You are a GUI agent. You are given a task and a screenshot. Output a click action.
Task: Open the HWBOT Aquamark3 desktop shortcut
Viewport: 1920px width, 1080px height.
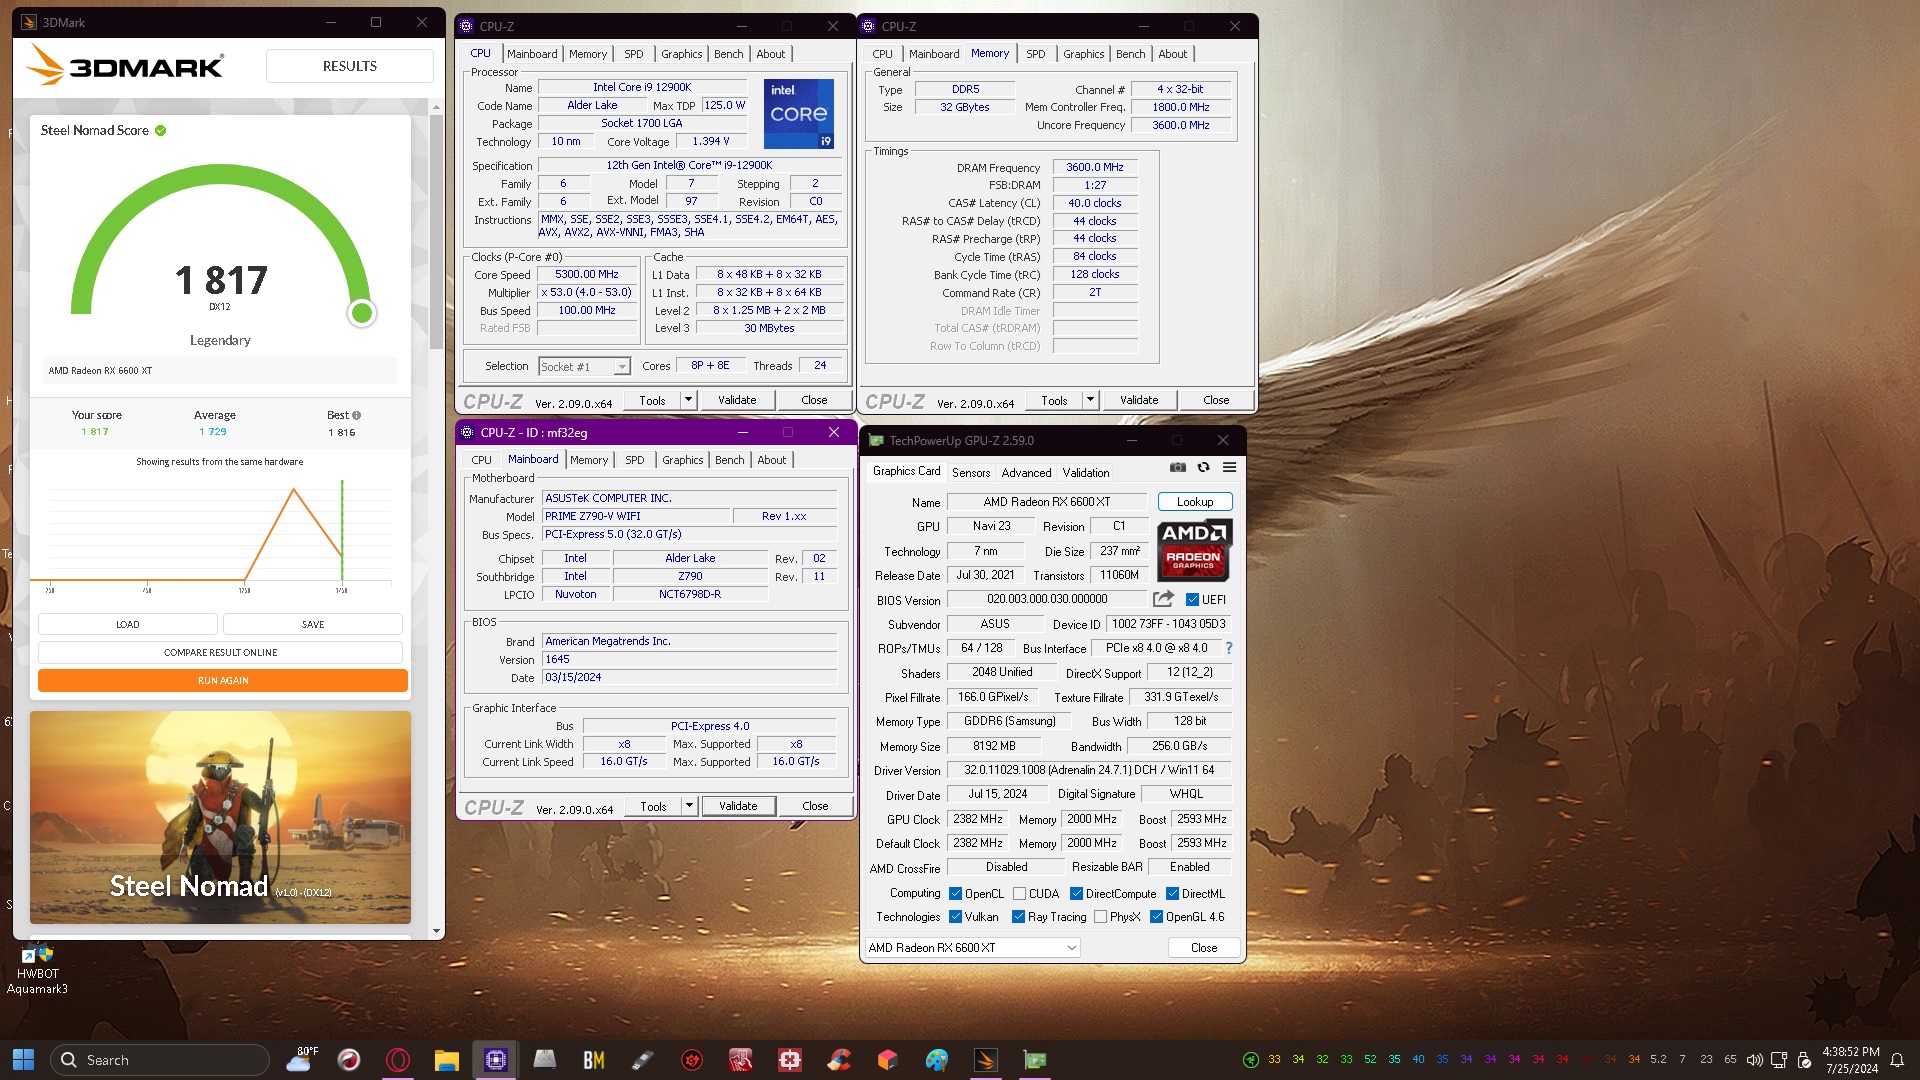click(38, 968)
